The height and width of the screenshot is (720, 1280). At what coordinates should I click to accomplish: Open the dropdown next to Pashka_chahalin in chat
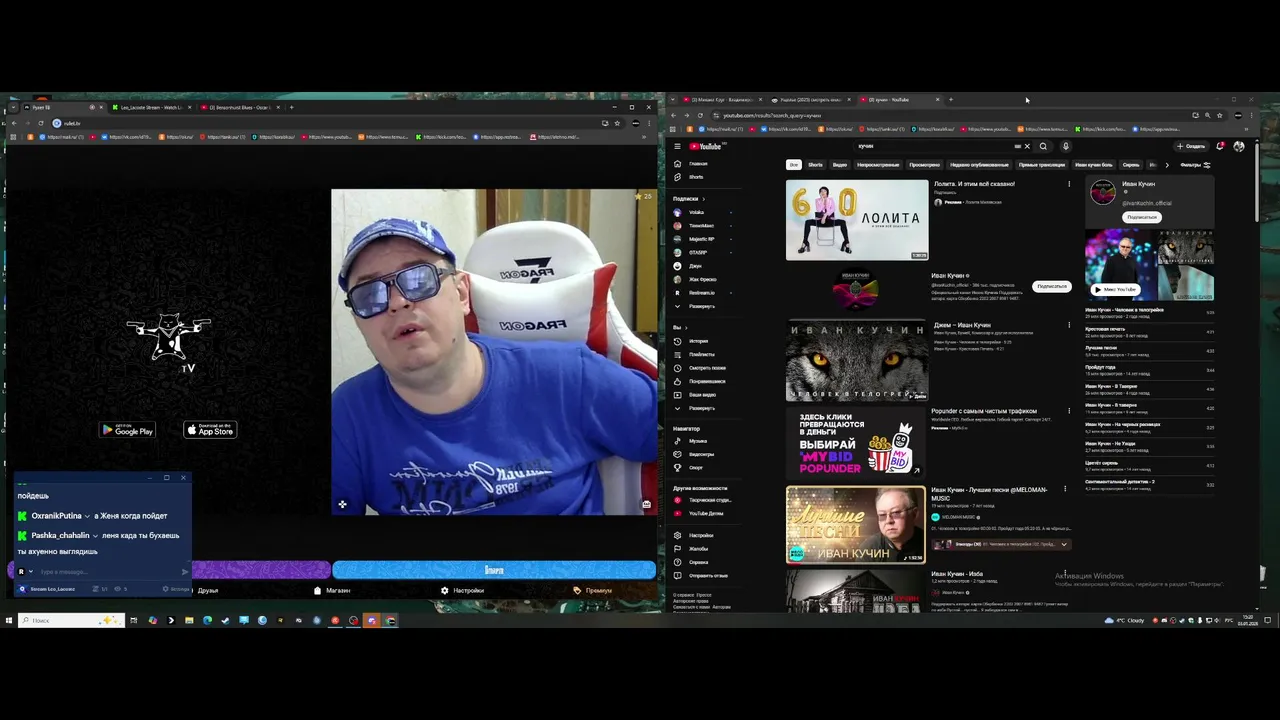click(x=95, y=536)
